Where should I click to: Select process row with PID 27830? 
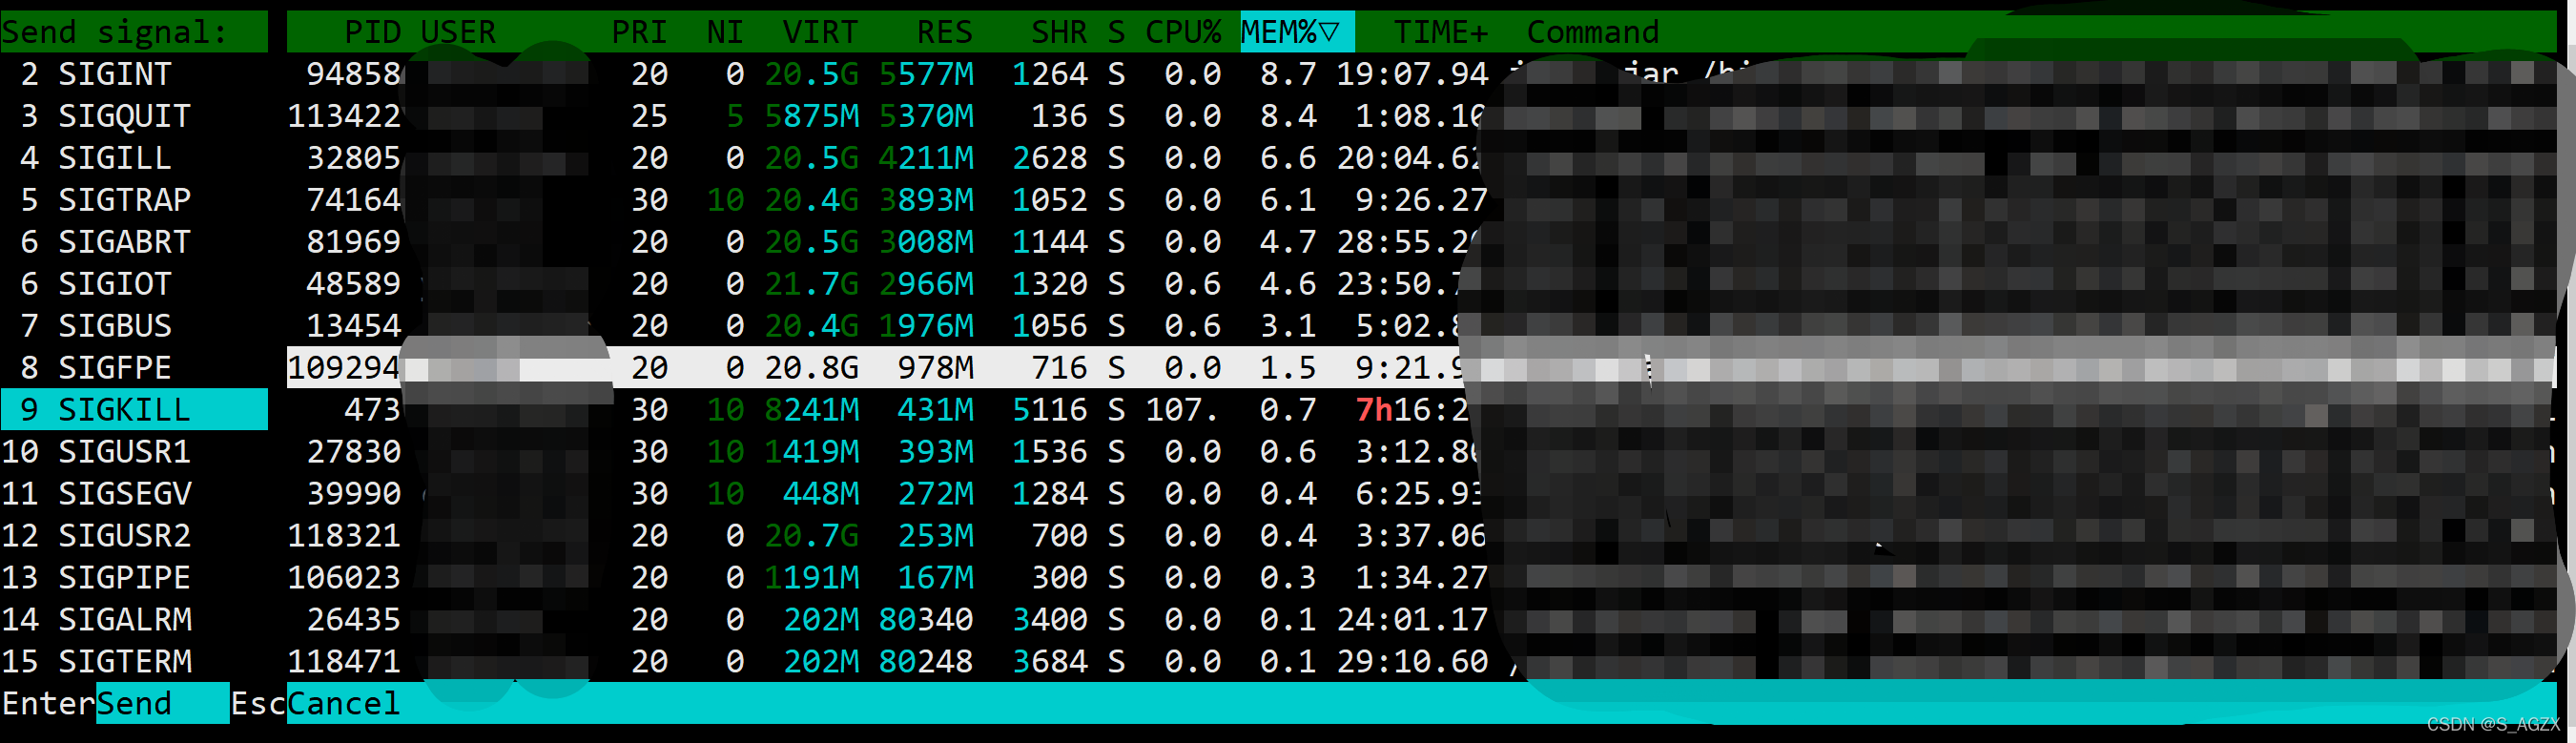[1421, 452]
